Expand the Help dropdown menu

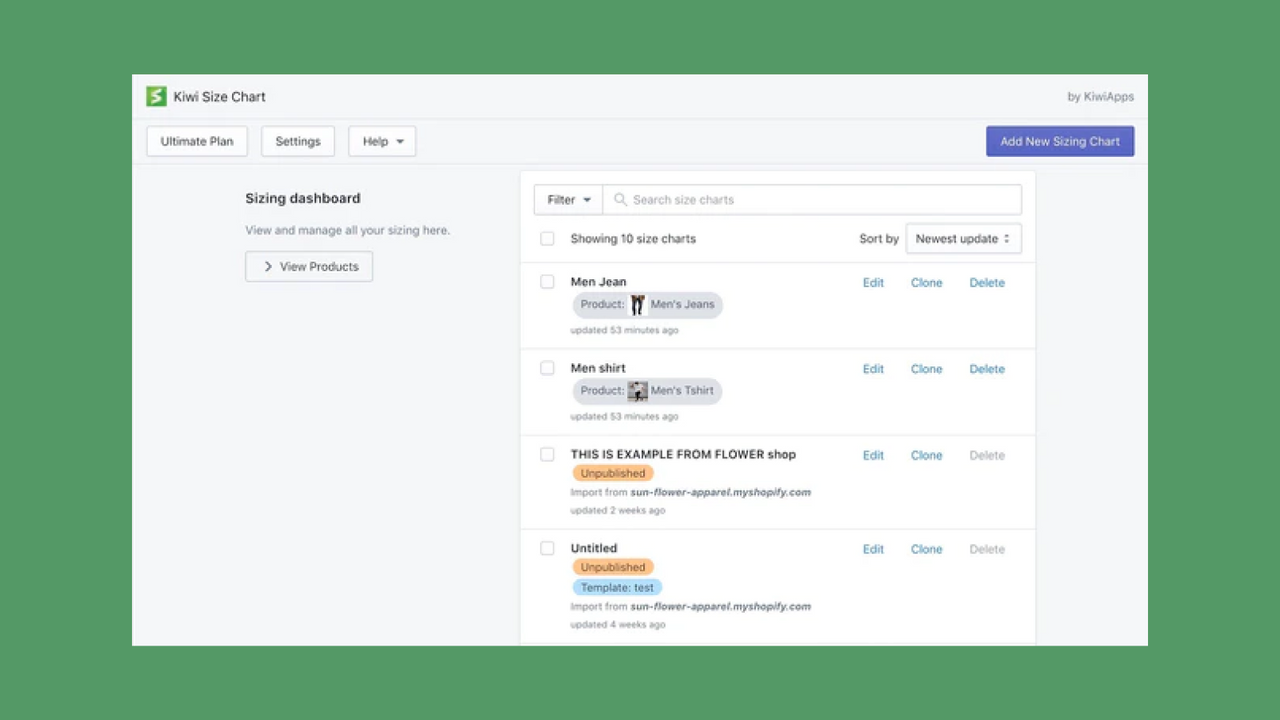(382, 141)
